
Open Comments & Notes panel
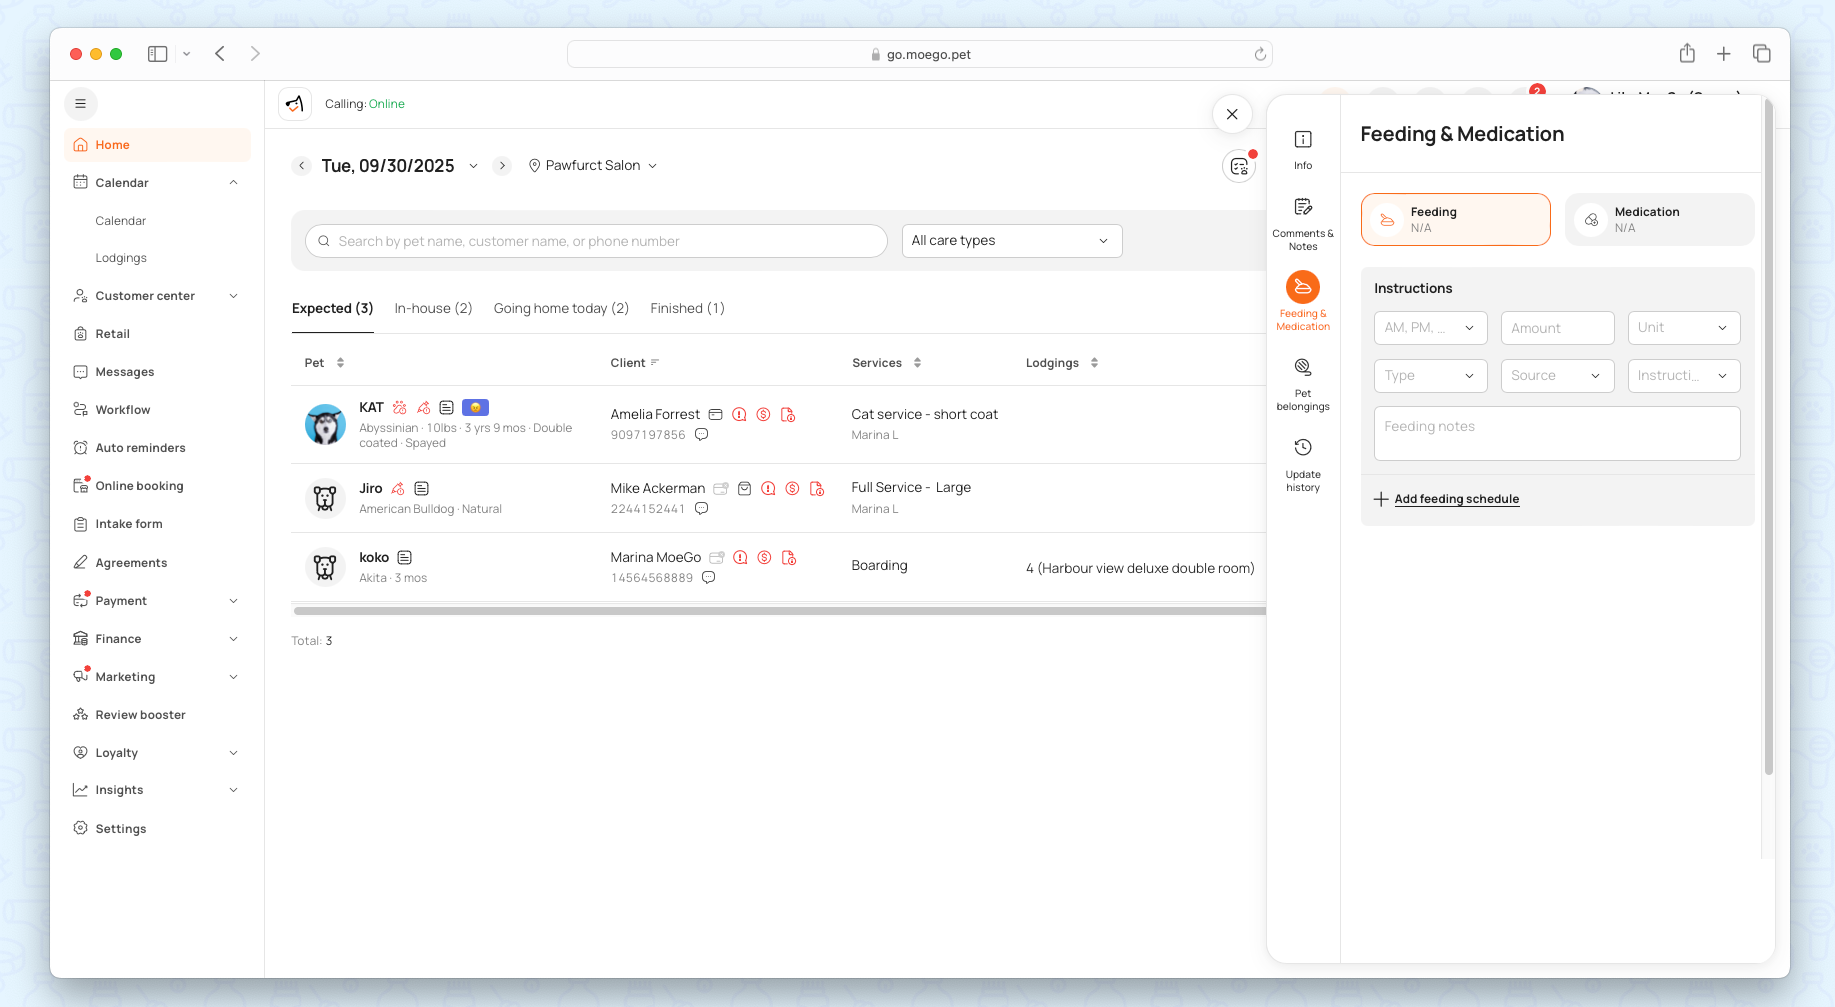click(x=1302, y=222)
